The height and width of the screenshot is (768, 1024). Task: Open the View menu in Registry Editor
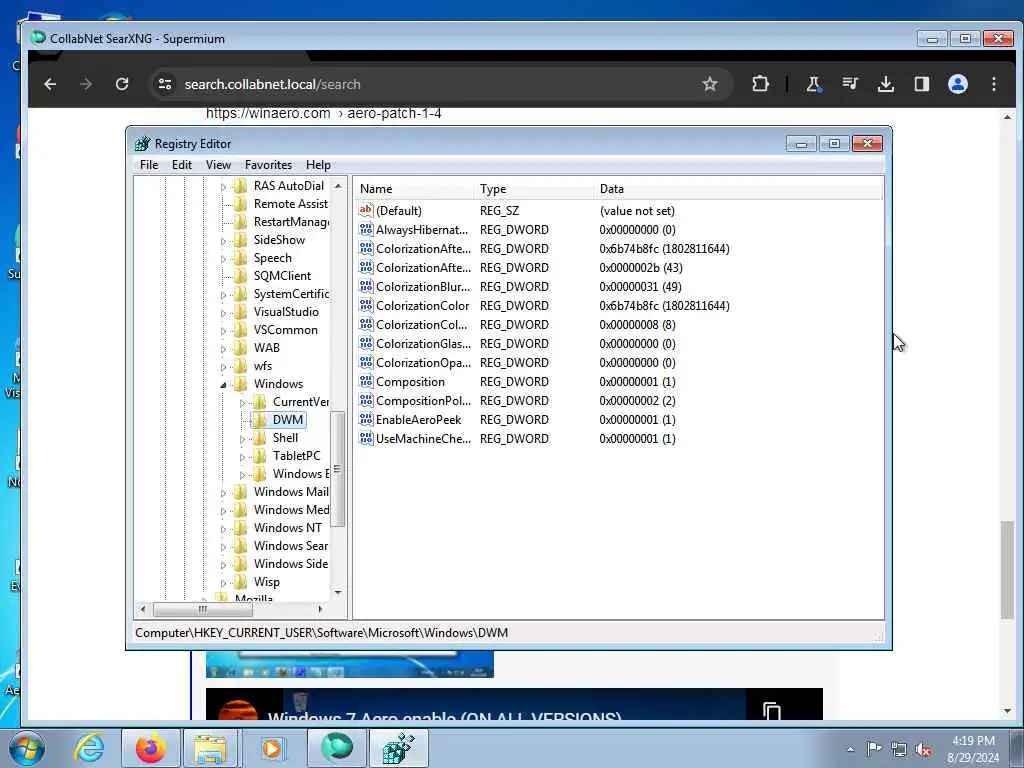pos(218,165)
